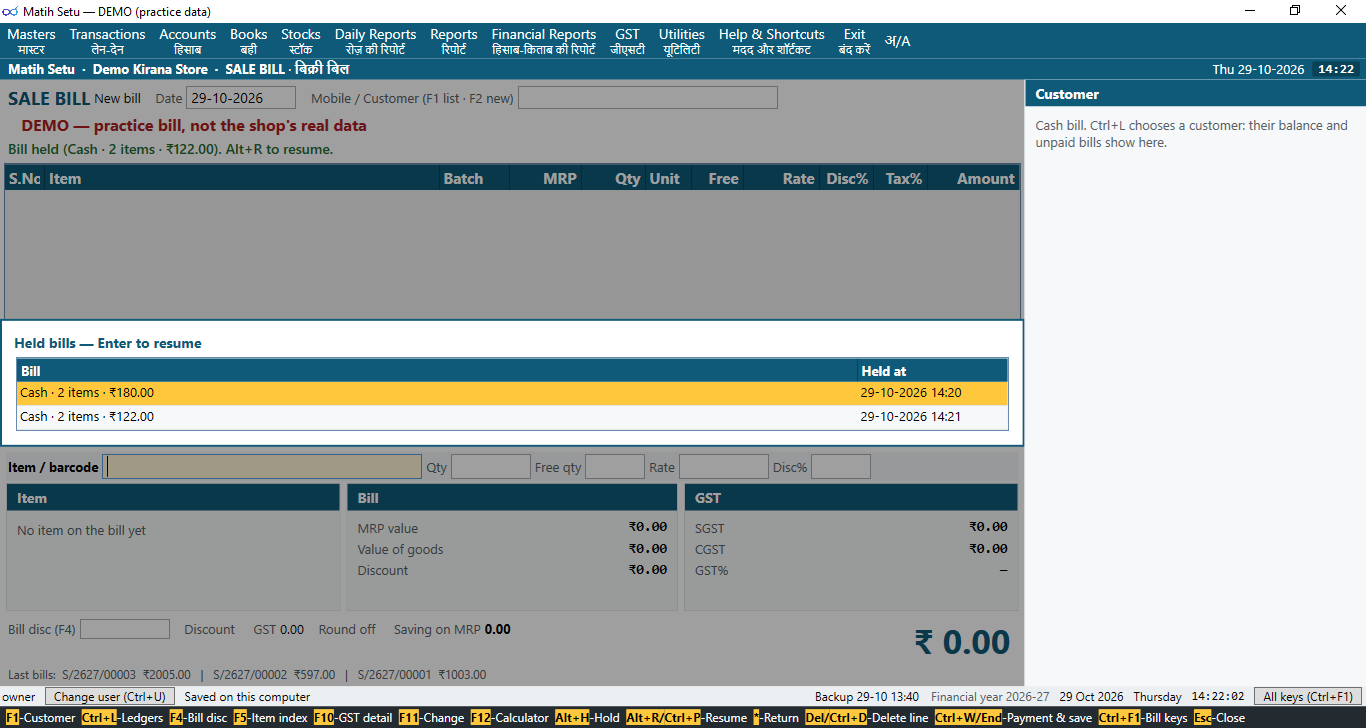1366x728 pixels.
Task: Open the Utilities menu
Action: (x=681, y=41)
